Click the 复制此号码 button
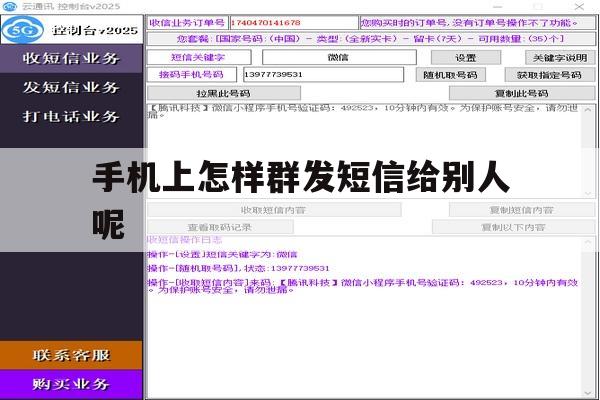Screen dimensions: 600x400 (522, 93)
